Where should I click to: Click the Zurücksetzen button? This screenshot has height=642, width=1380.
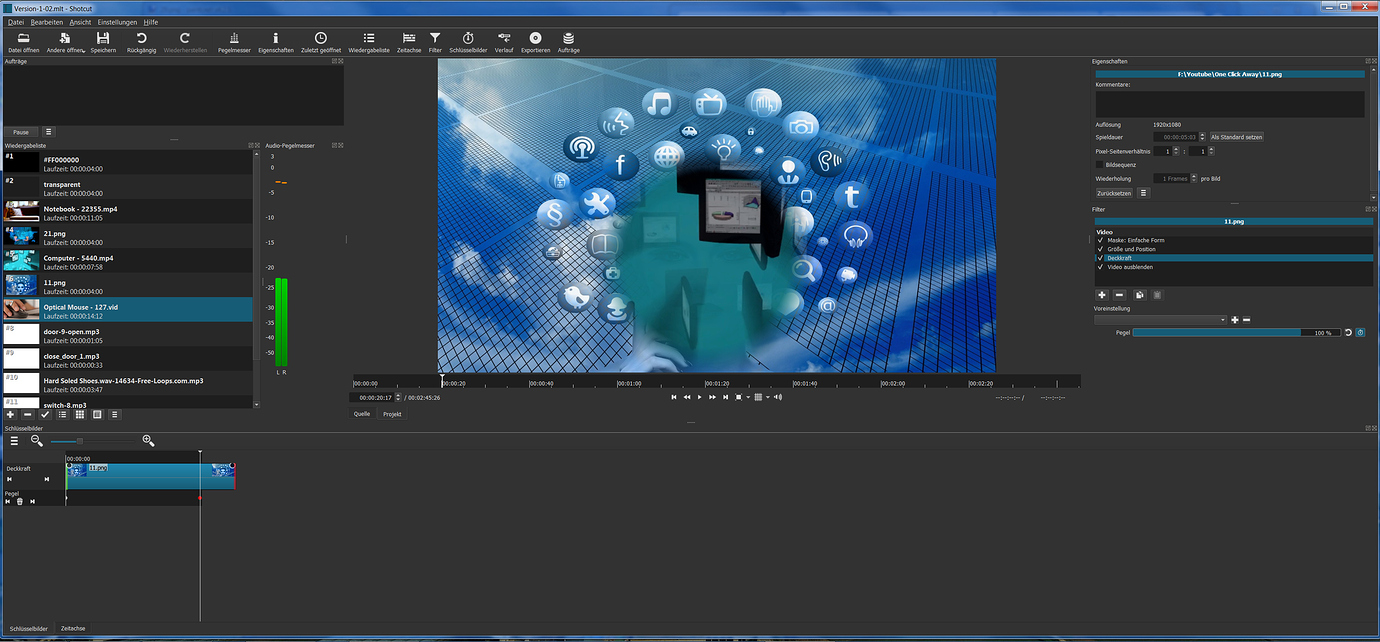[1114, 193]
